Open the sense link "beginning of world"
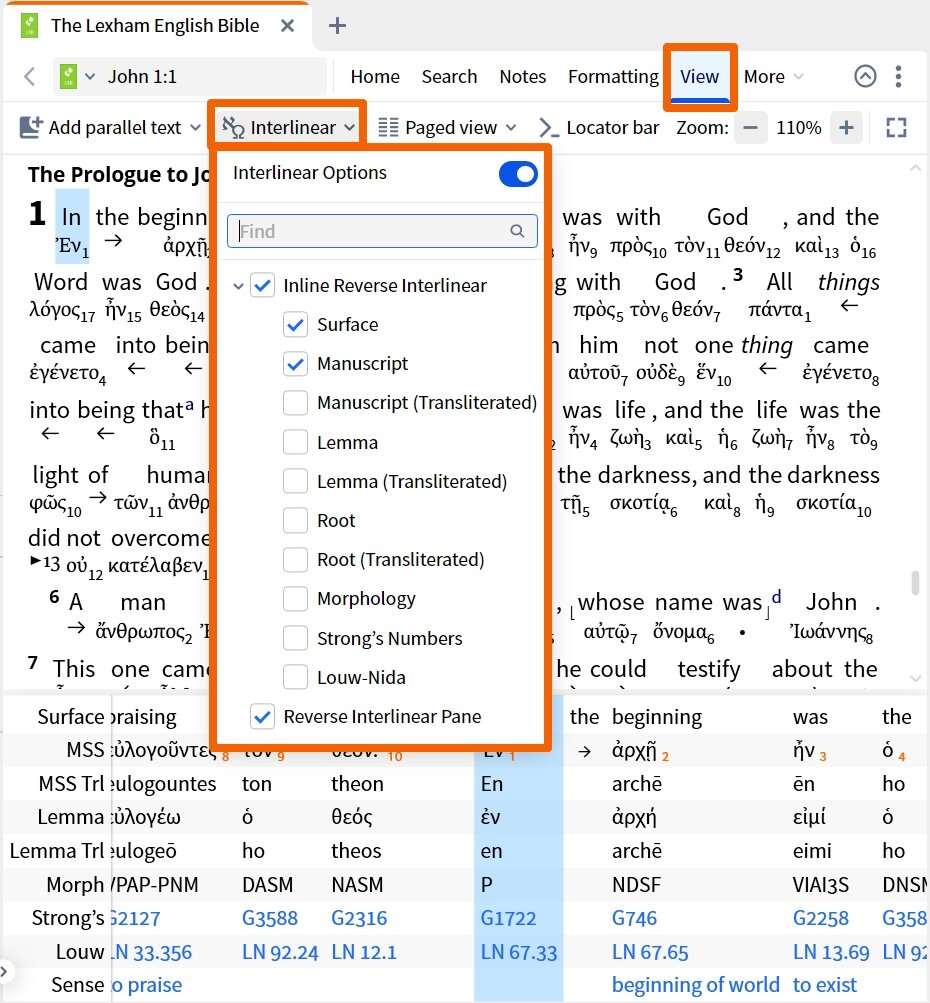The height and width of the screenshot is (1003, 930). point(695,984)
